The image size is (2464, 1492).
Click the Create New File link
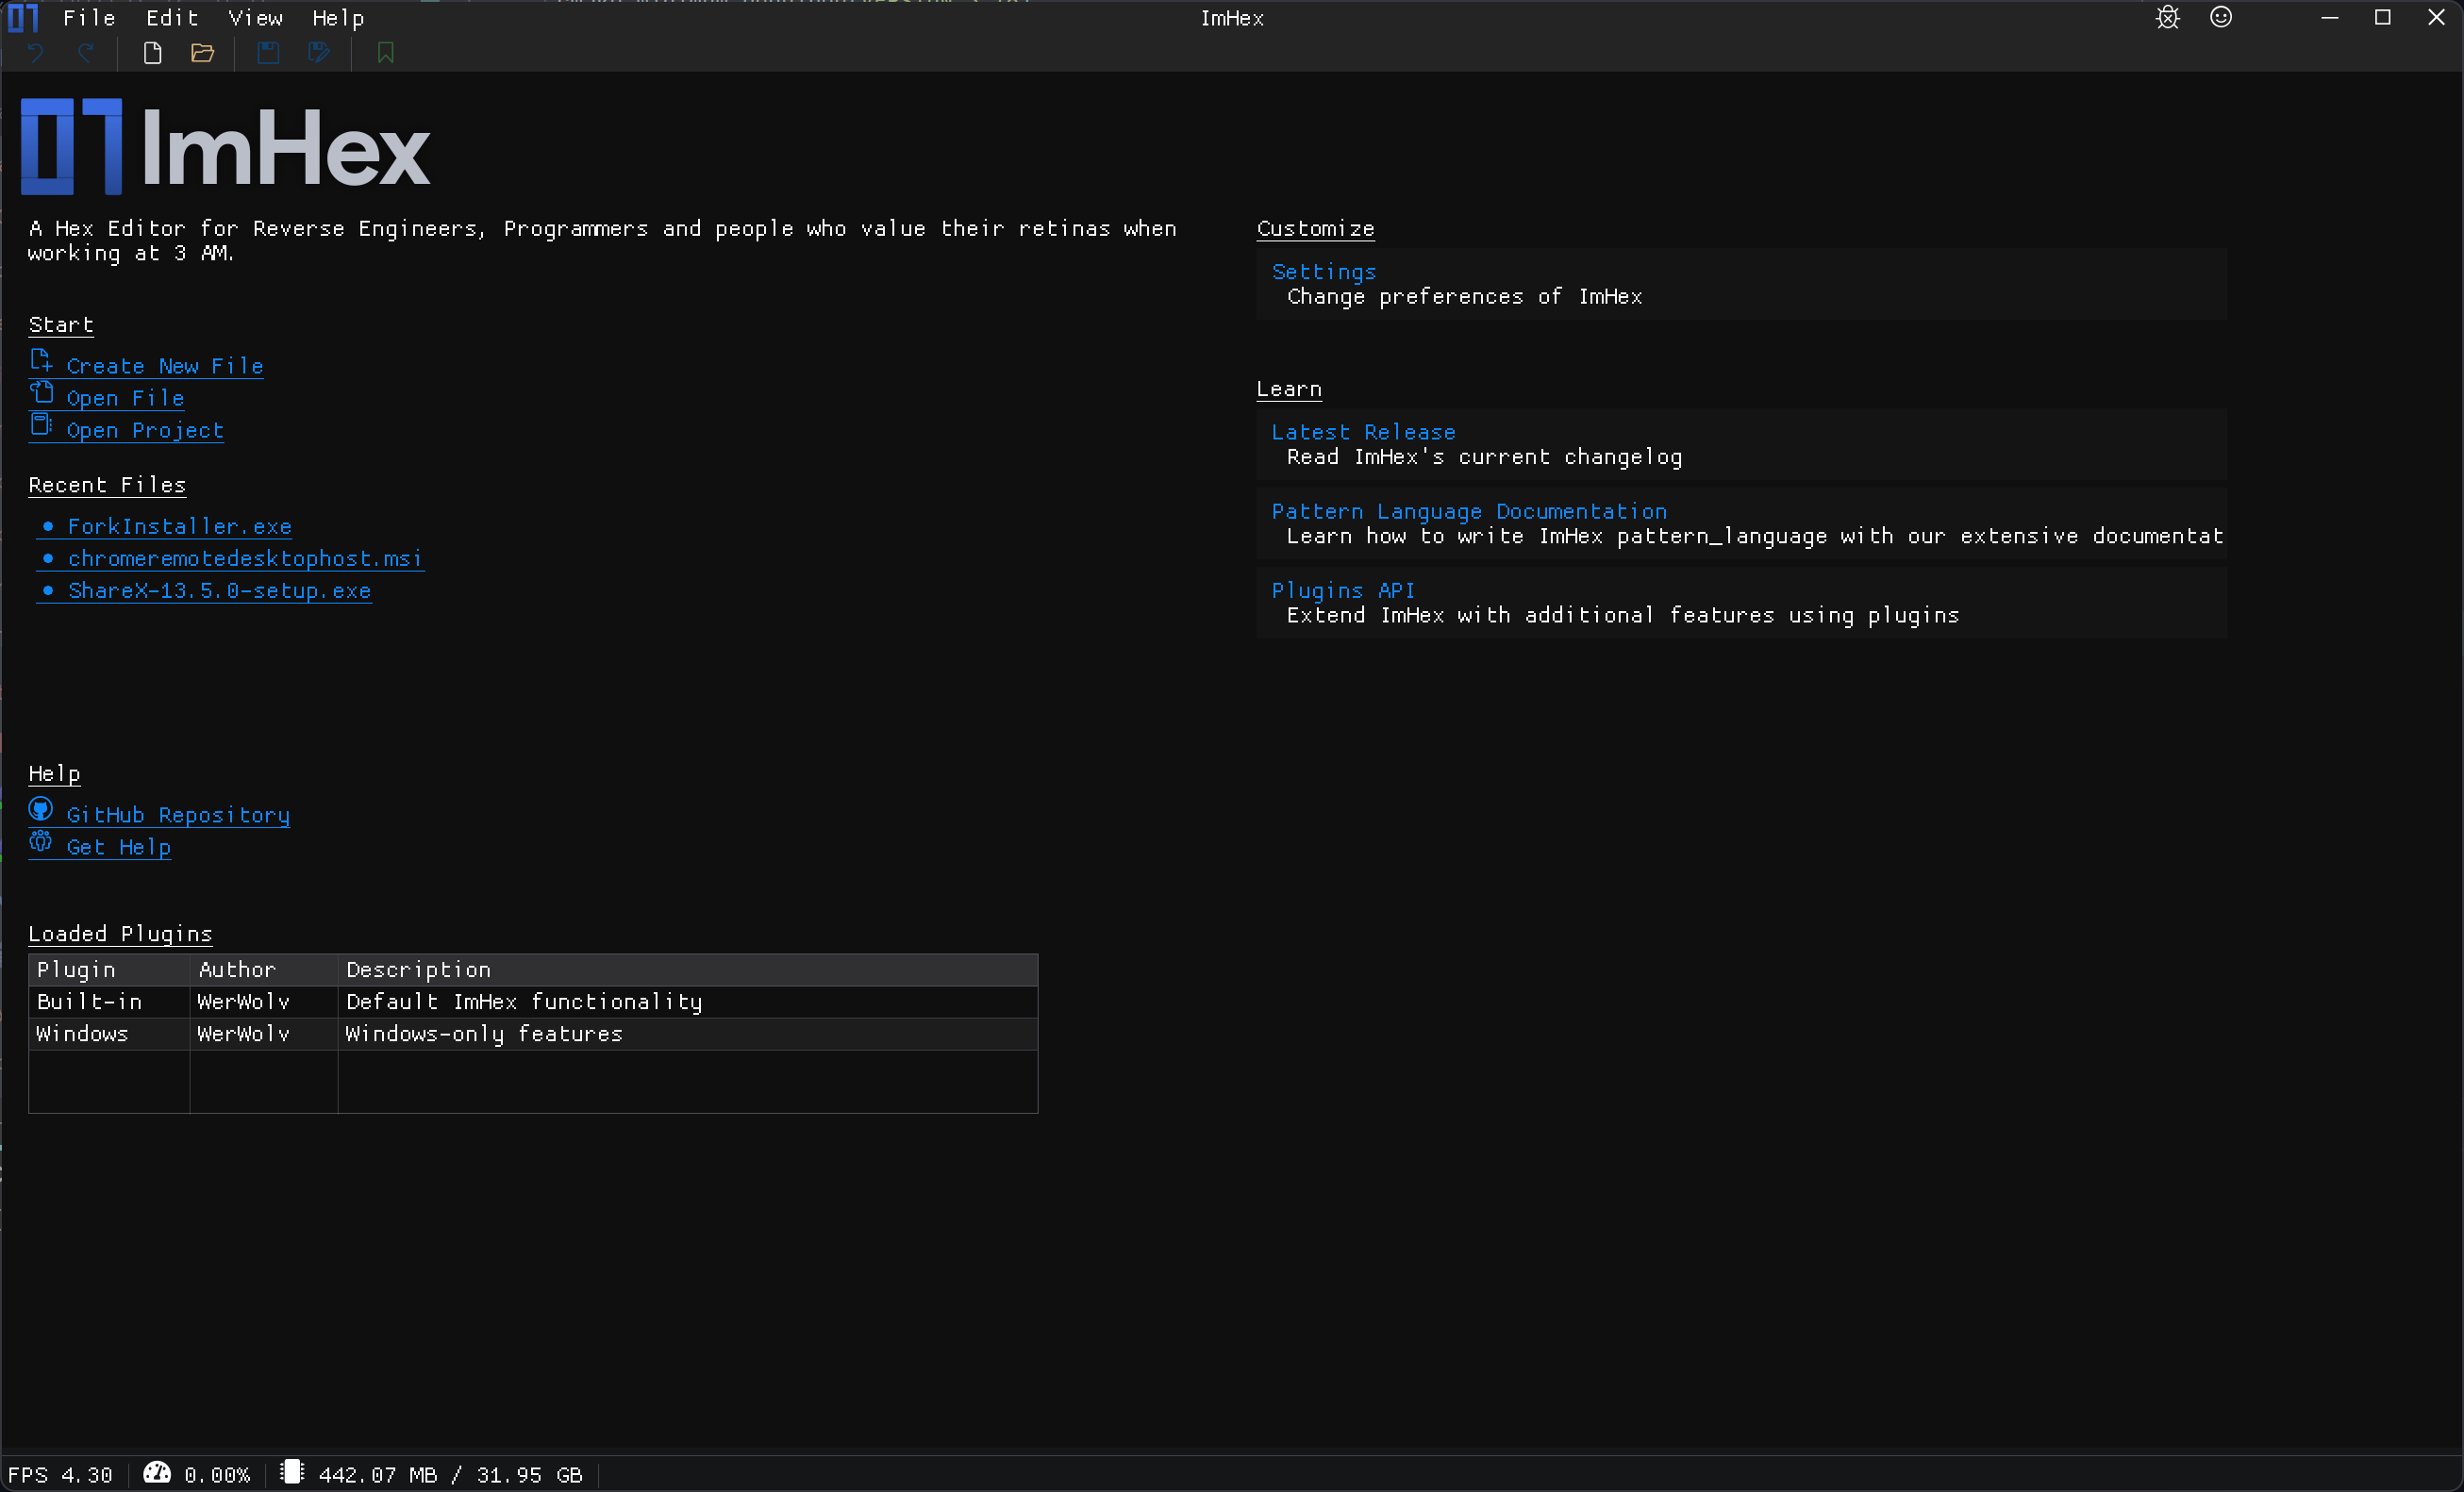click(165, 366)
